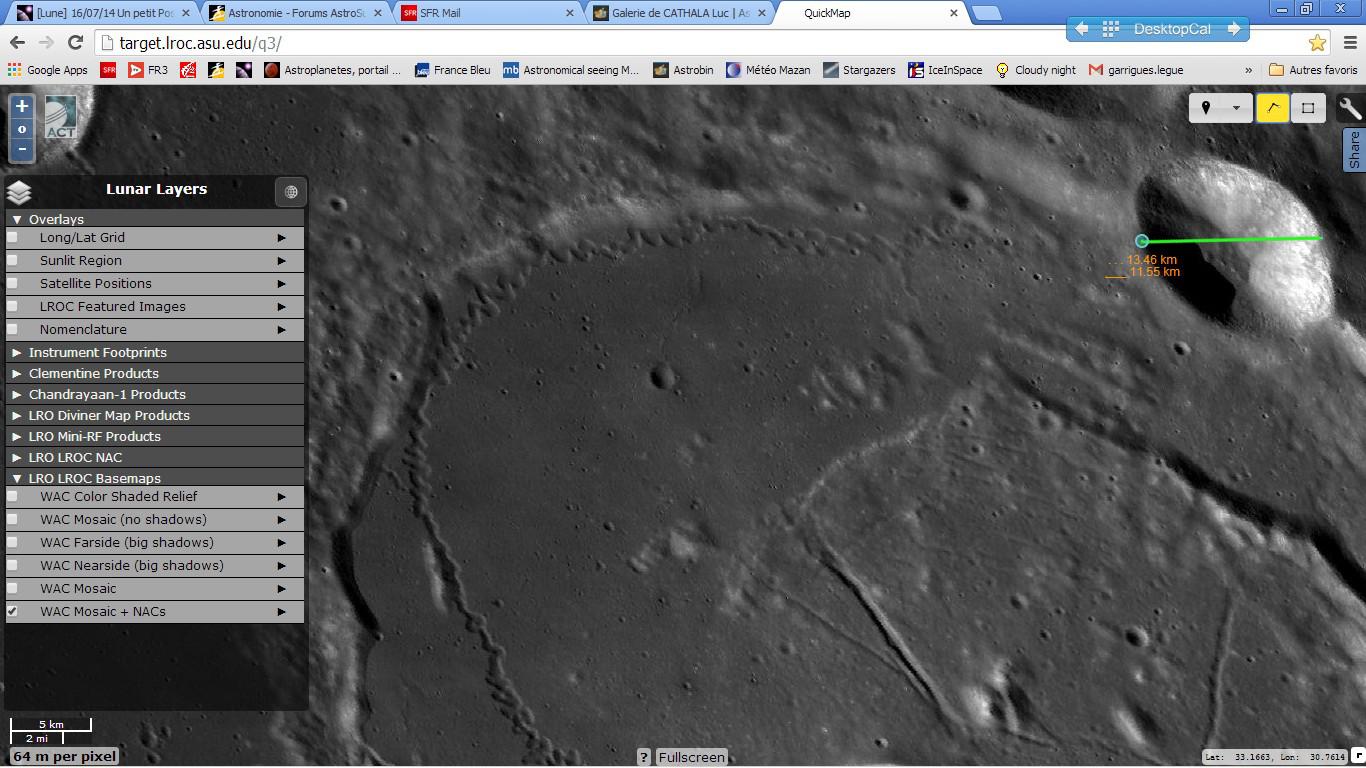Open a new browser tab

click(x=986, y=13)
